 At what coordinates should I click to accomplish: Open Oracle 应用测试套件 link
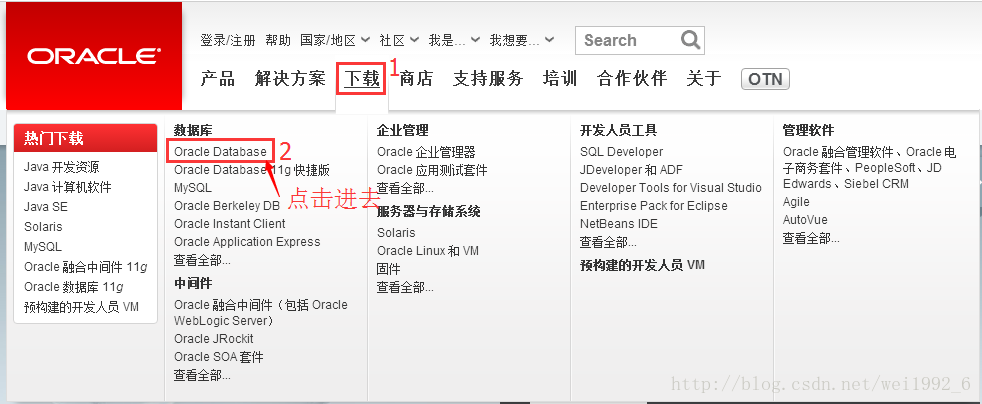click(x=432, y=170)
